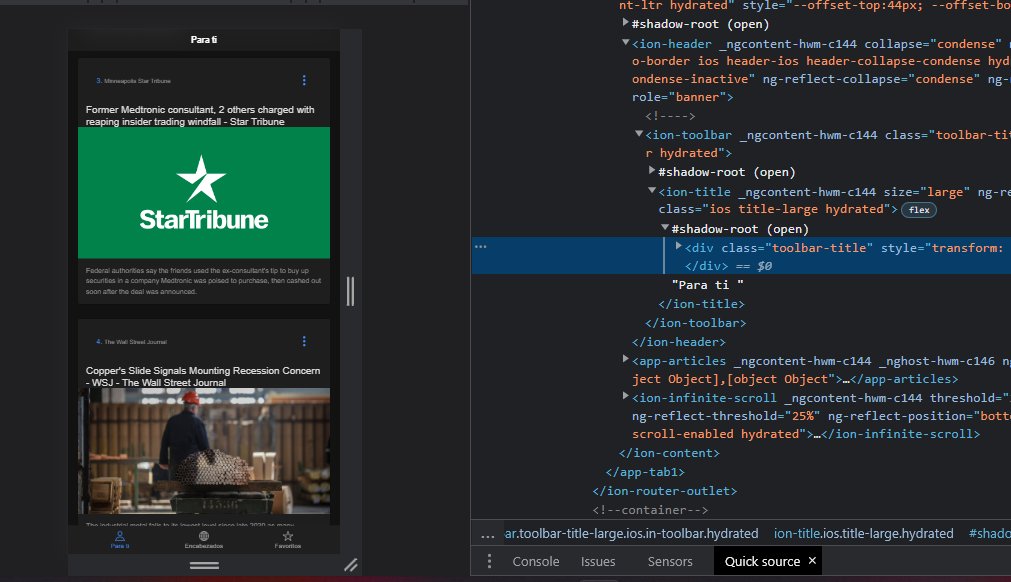This screenshot has width=1011, height=582.
Task: Click the Minneapolis Star Tribune source label
Action: point(137,81)
